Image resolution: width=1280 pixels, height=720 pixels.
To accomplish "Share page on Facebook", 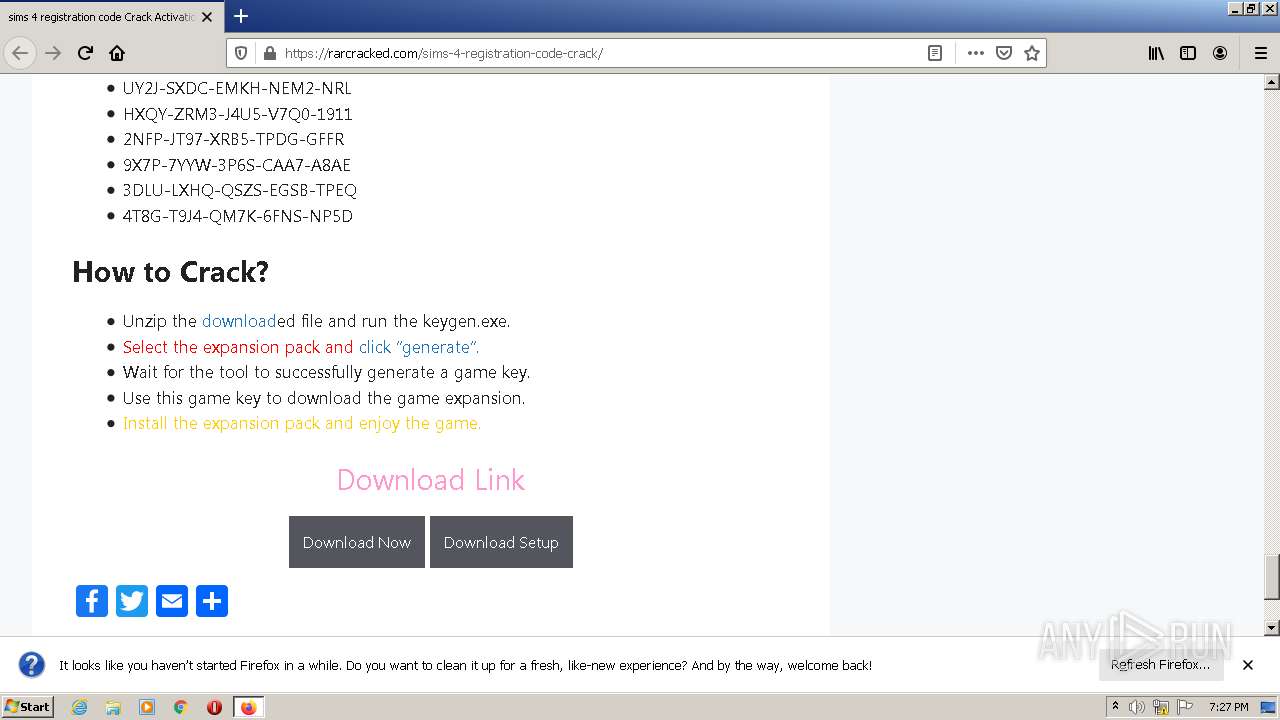I will click(x=92, y=601).
